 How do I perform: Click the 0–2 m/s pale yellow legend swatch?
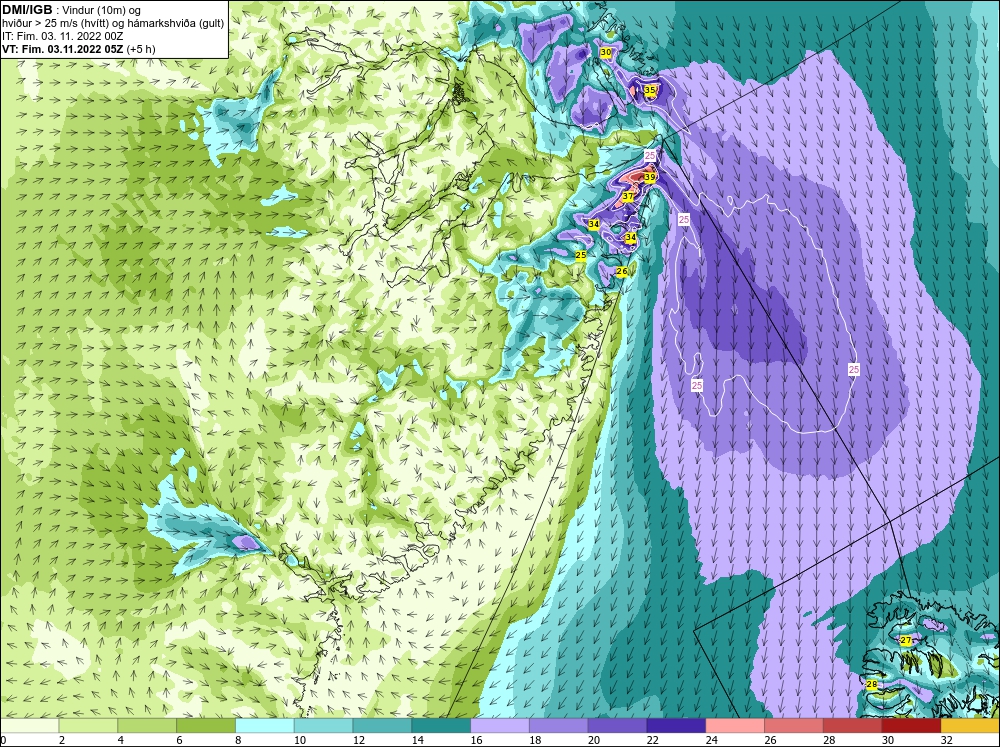tap(29, 726)
